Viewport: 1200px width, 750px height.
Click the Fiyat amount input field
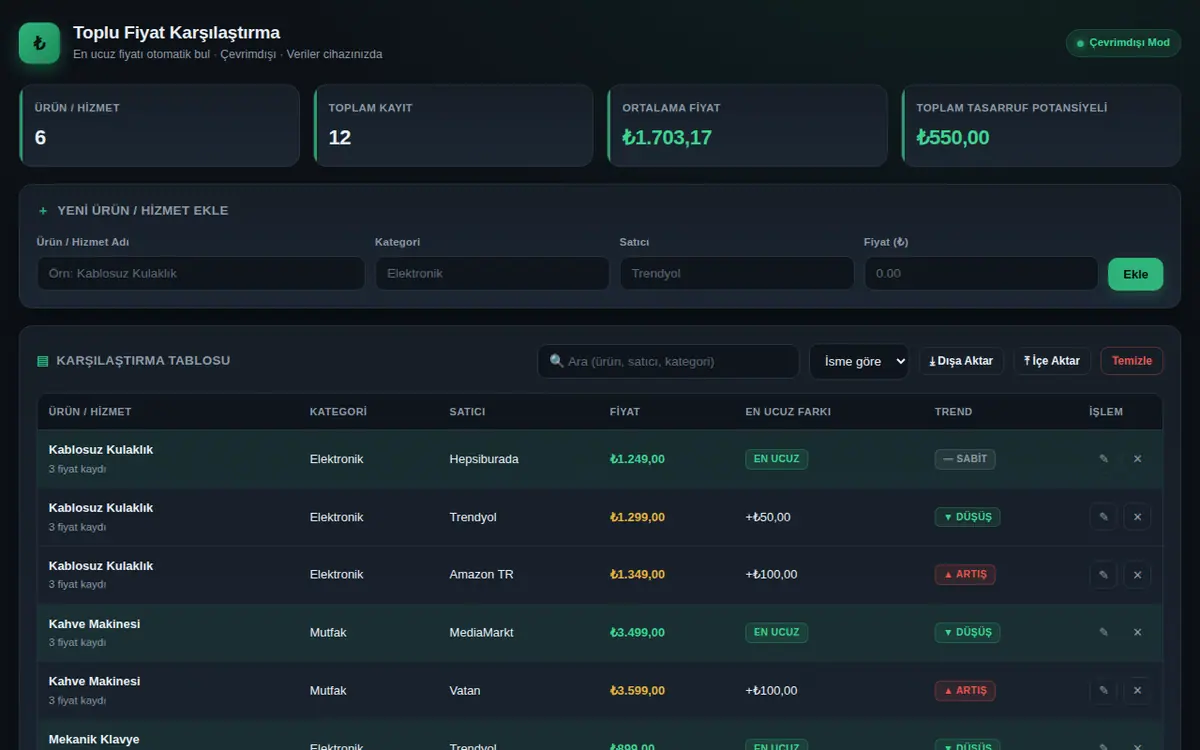981,274
